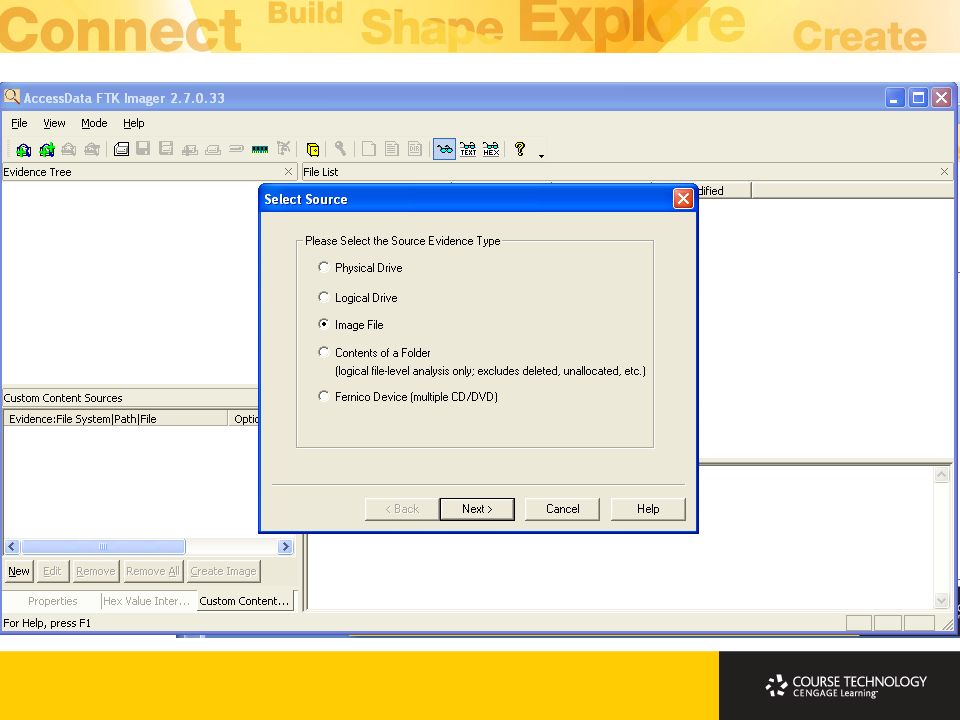The width and height of the screenshot is (960, 720).
Task: Click the right arrow of horizontal scrollbar
Action: [x=285, y=546]
